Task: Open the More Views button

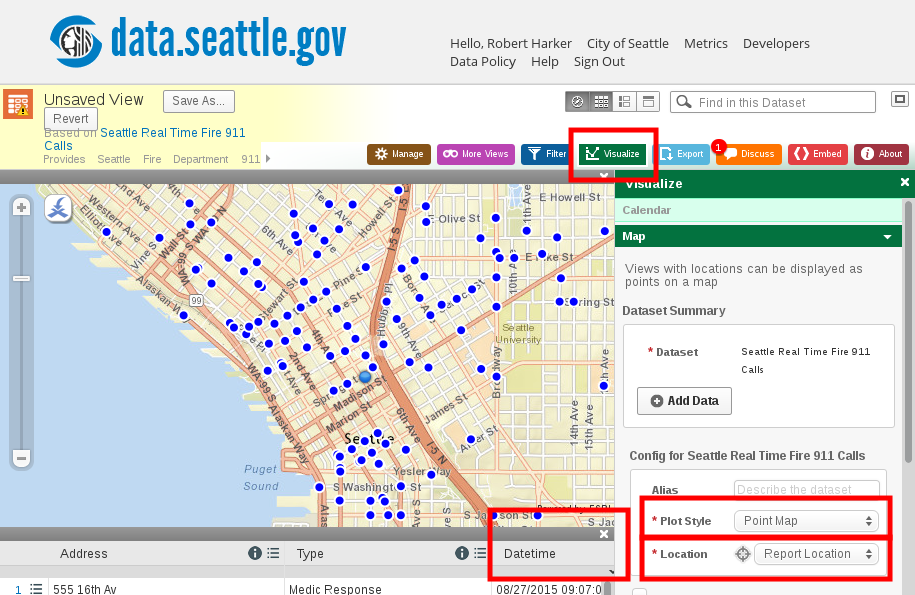Action: point(476,154)
